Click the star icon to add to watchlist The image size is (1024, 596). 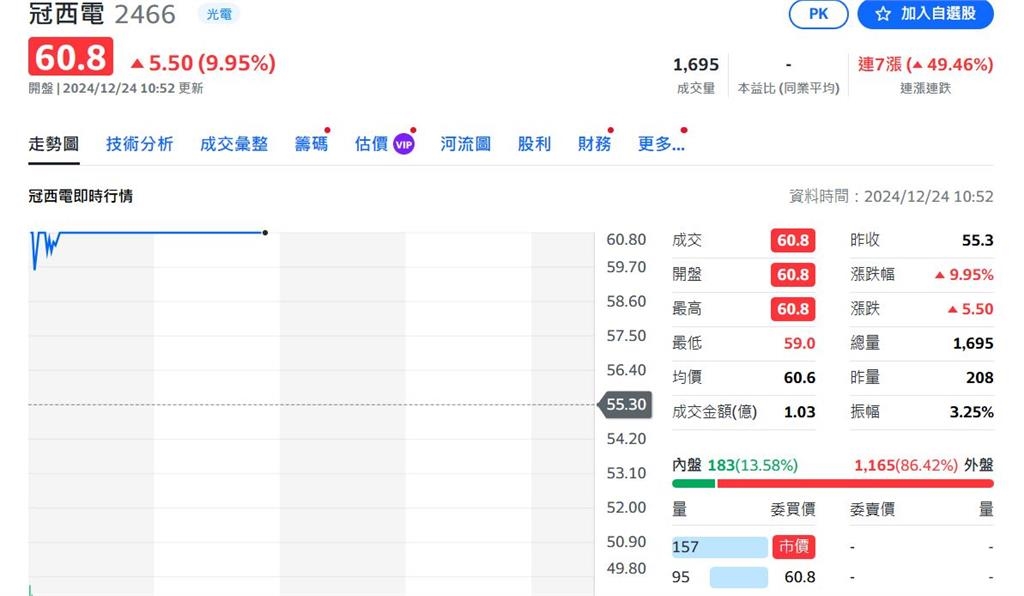(883, 14)
